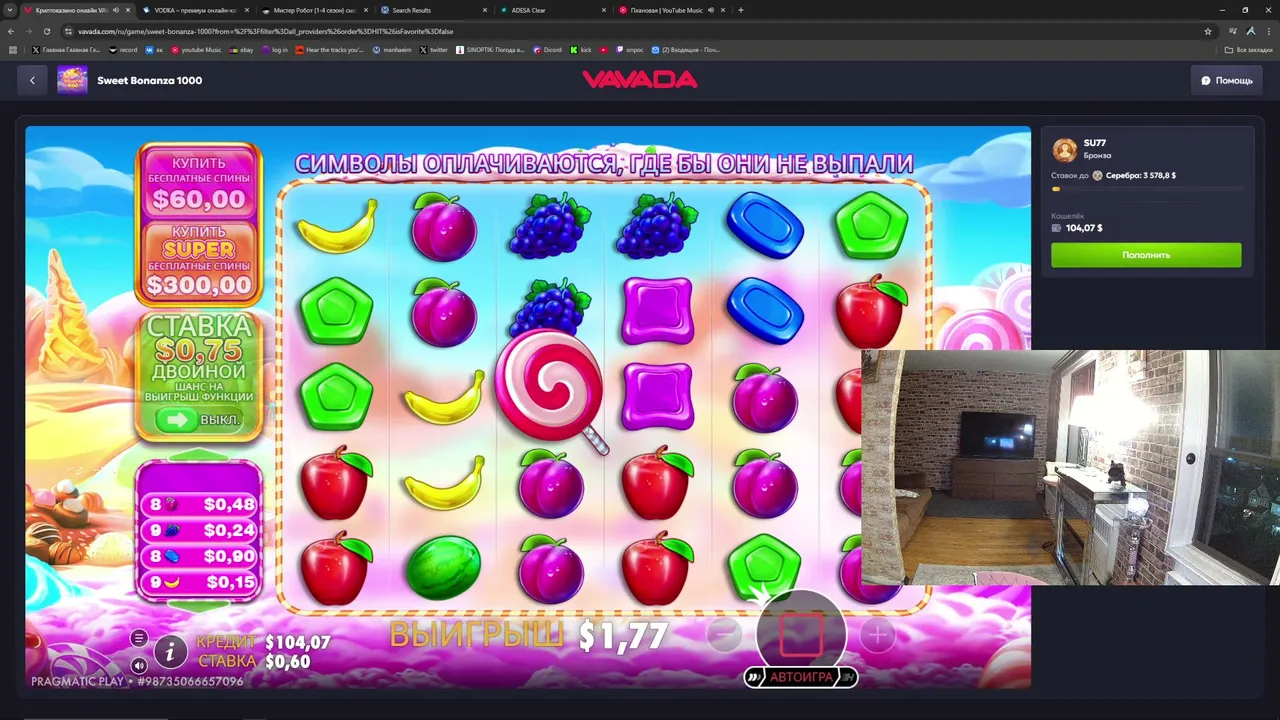This screenshot has width=1280, height=720.
Task: Open the АВТОИГРА autoplay button
Action: pos(801,677)
